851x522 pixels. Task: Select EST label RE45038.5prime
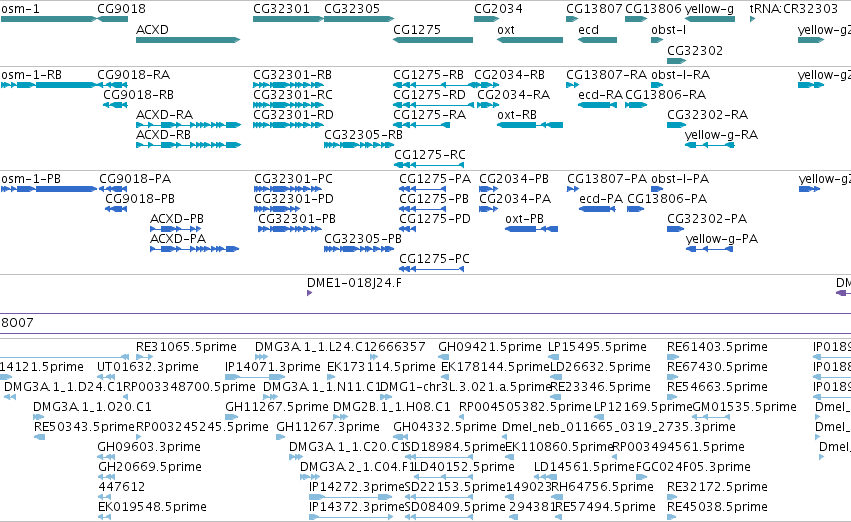[717, 507]
